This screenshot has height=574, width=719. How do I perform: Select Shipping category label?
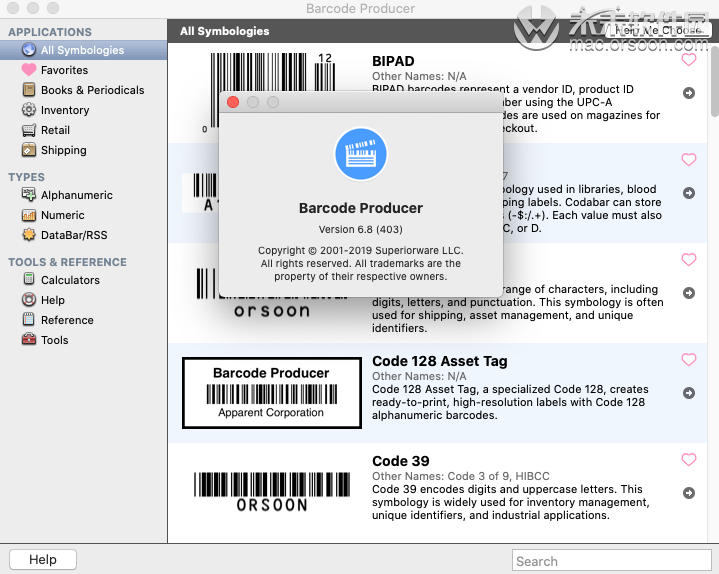pos(64,150)
